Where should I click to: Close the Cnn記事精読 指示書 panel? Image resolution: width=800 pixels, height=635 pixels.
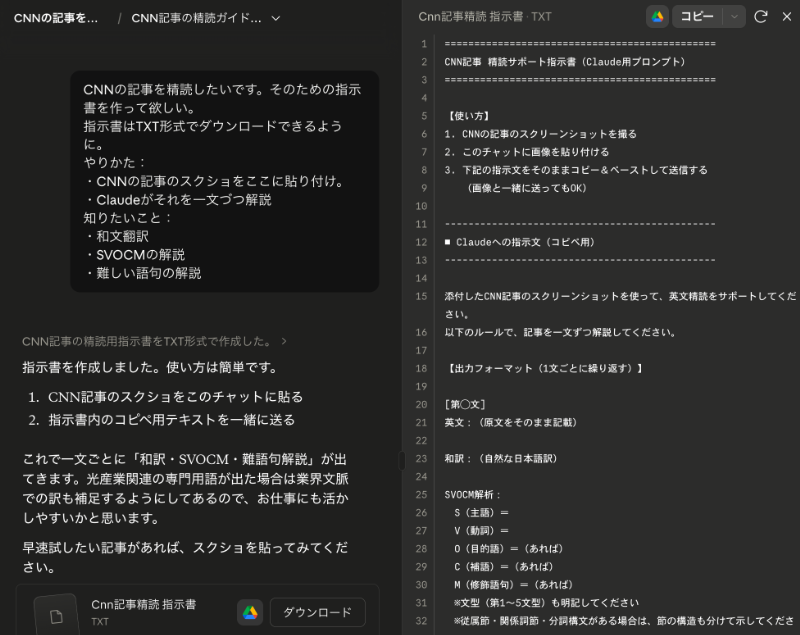point(787,17)
